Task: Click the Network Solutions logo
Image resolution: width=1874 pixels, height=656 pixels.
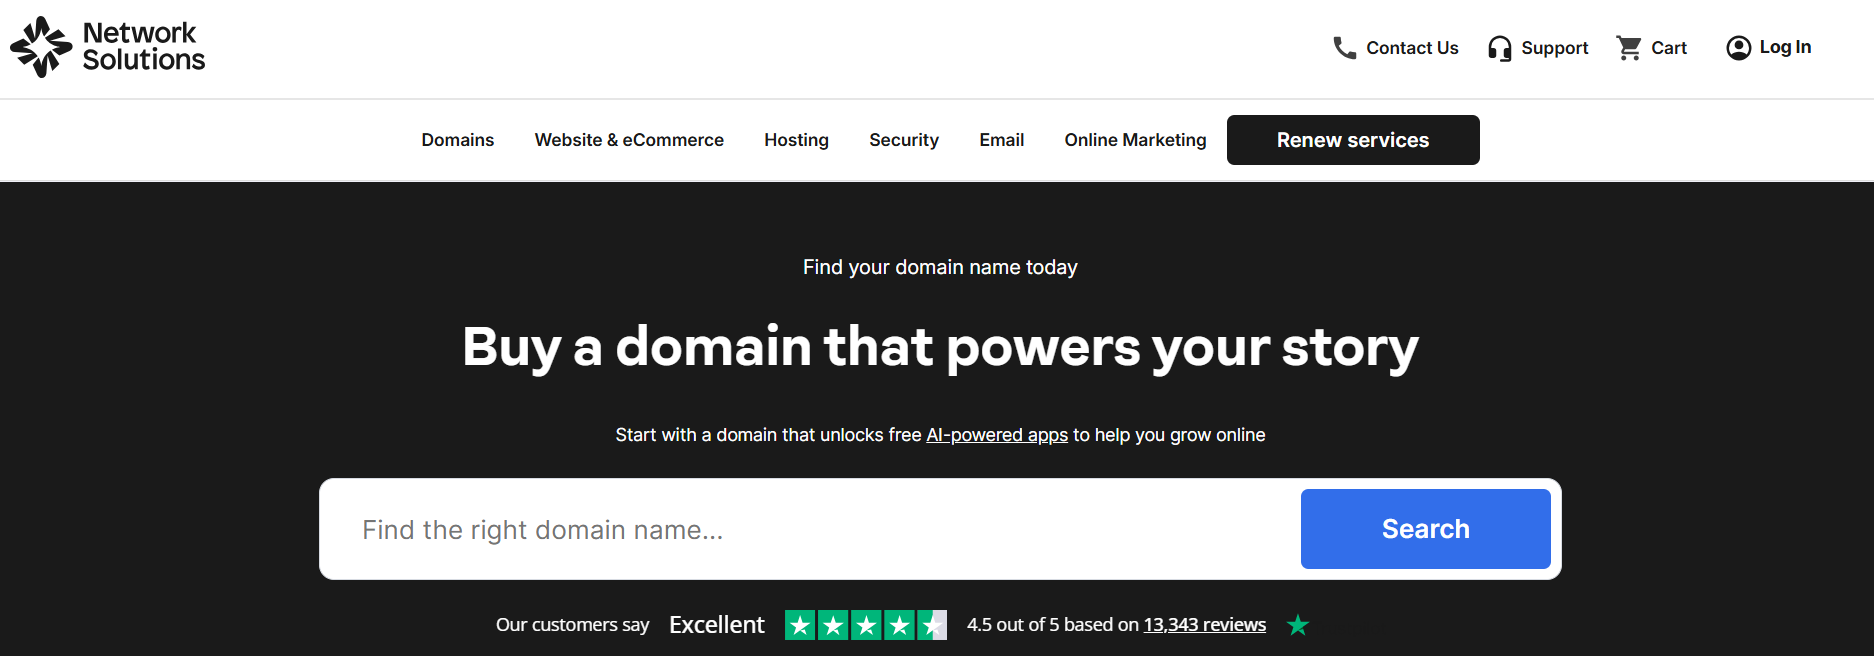Action: pos(107,47)
